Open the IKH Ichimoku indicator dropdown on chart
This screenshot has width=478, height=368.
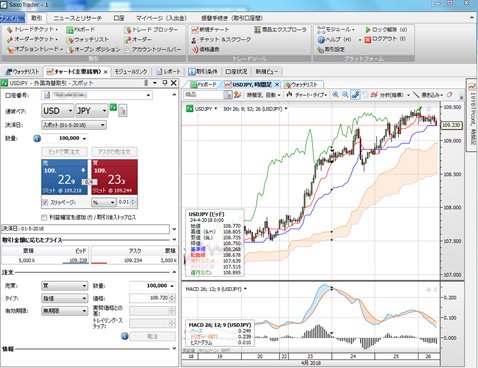click(286, 109)
